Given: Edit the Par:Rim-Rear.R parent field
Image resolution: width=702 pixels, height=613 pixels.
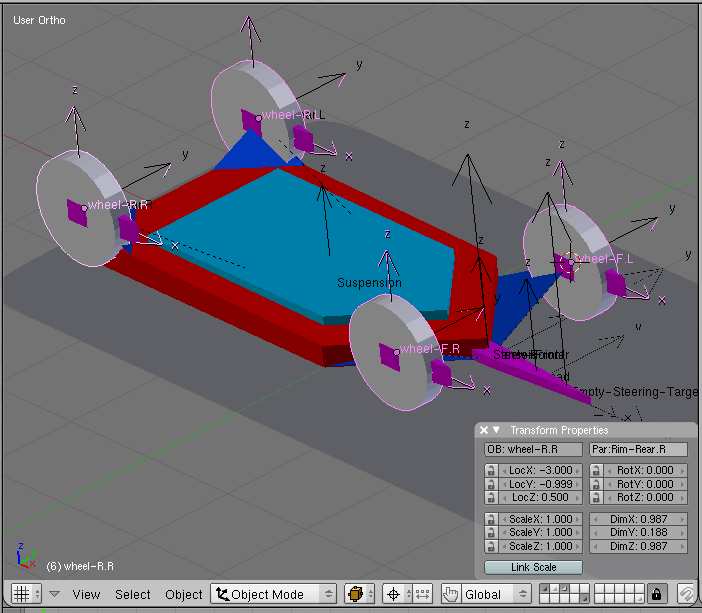Looking at the screenshot, I should click(x=638, y=449).
